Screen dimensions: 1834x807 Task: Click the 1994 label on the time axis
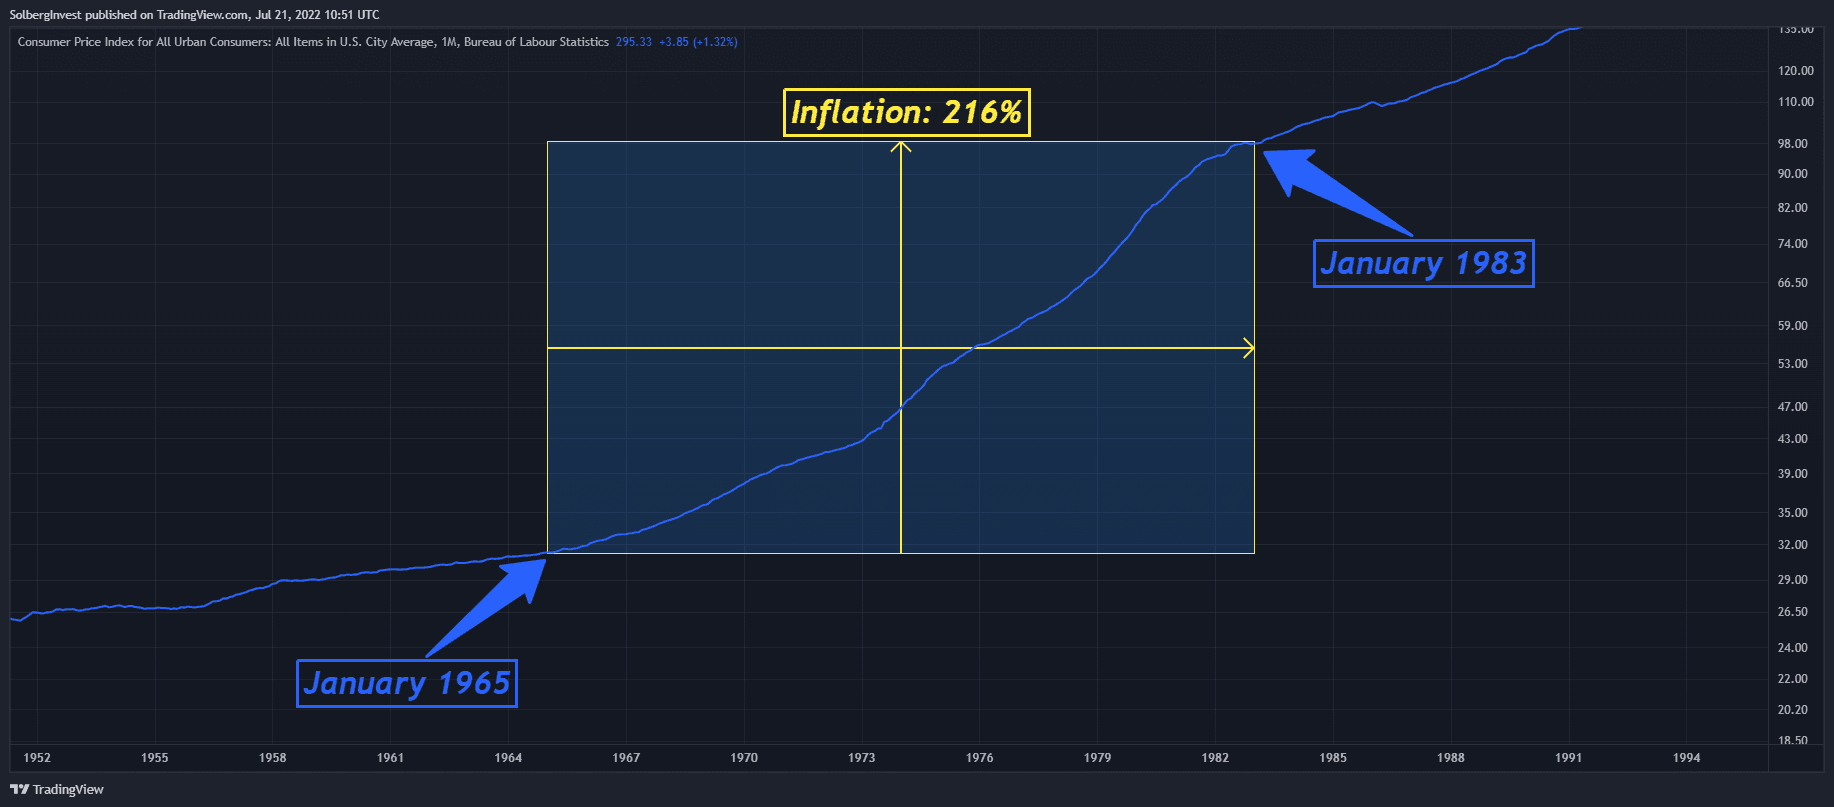[x=1687, y=758]
